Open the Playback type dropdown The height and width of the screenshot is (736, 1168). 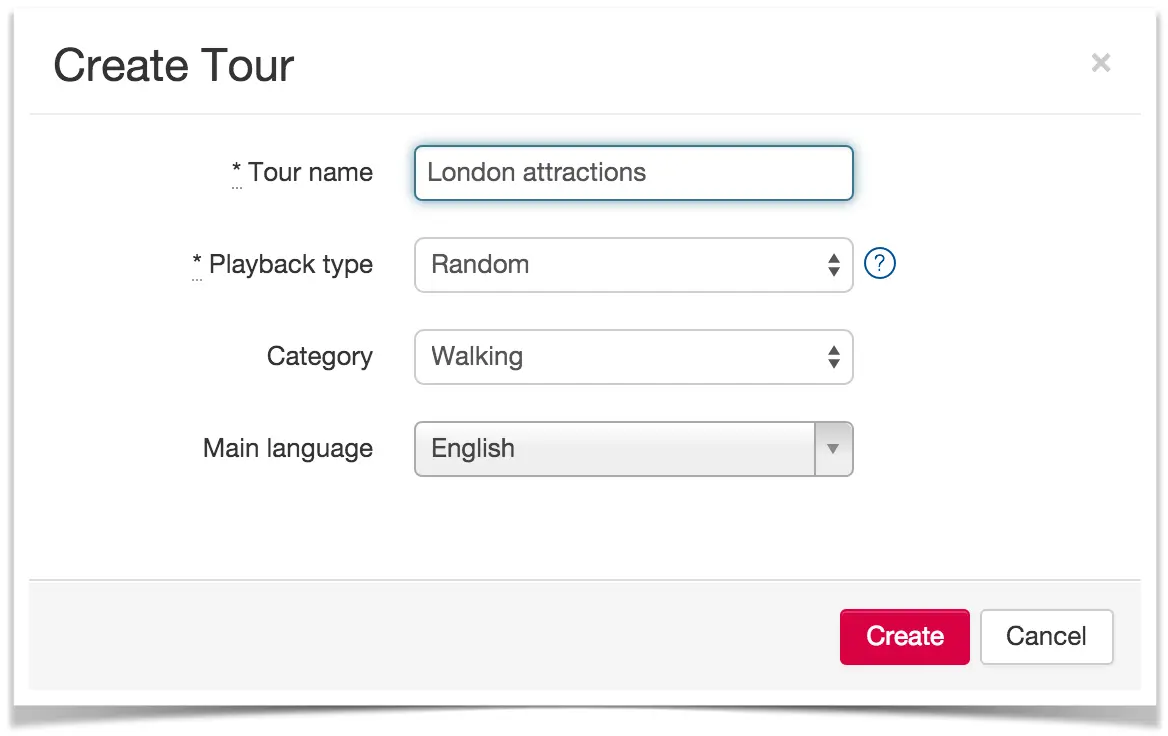(x=633, y=265)
